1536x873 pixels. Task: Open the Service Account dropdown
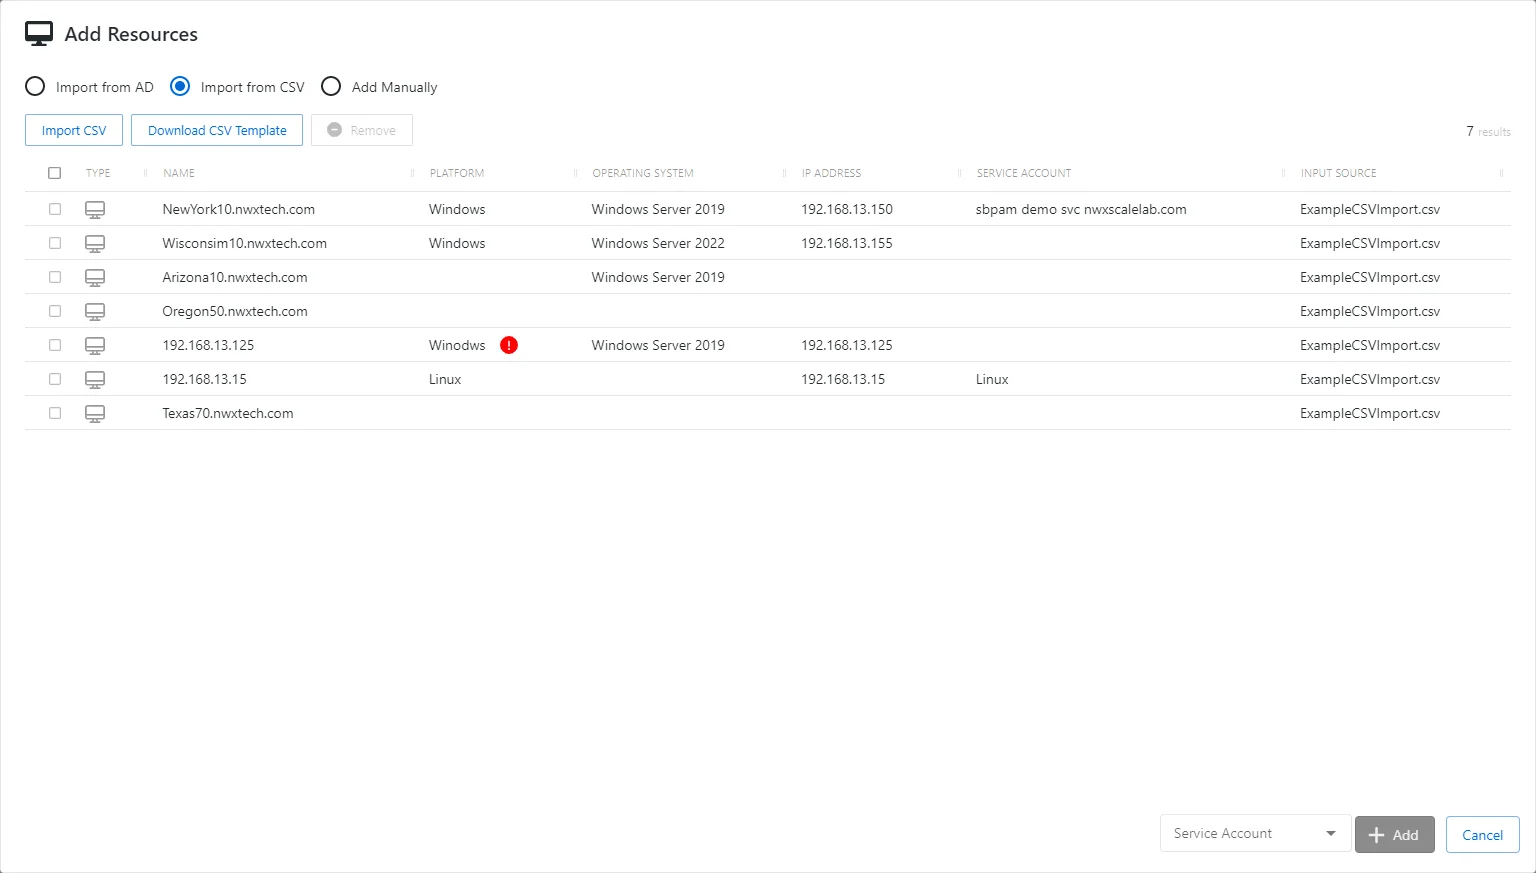[1255, 833]
